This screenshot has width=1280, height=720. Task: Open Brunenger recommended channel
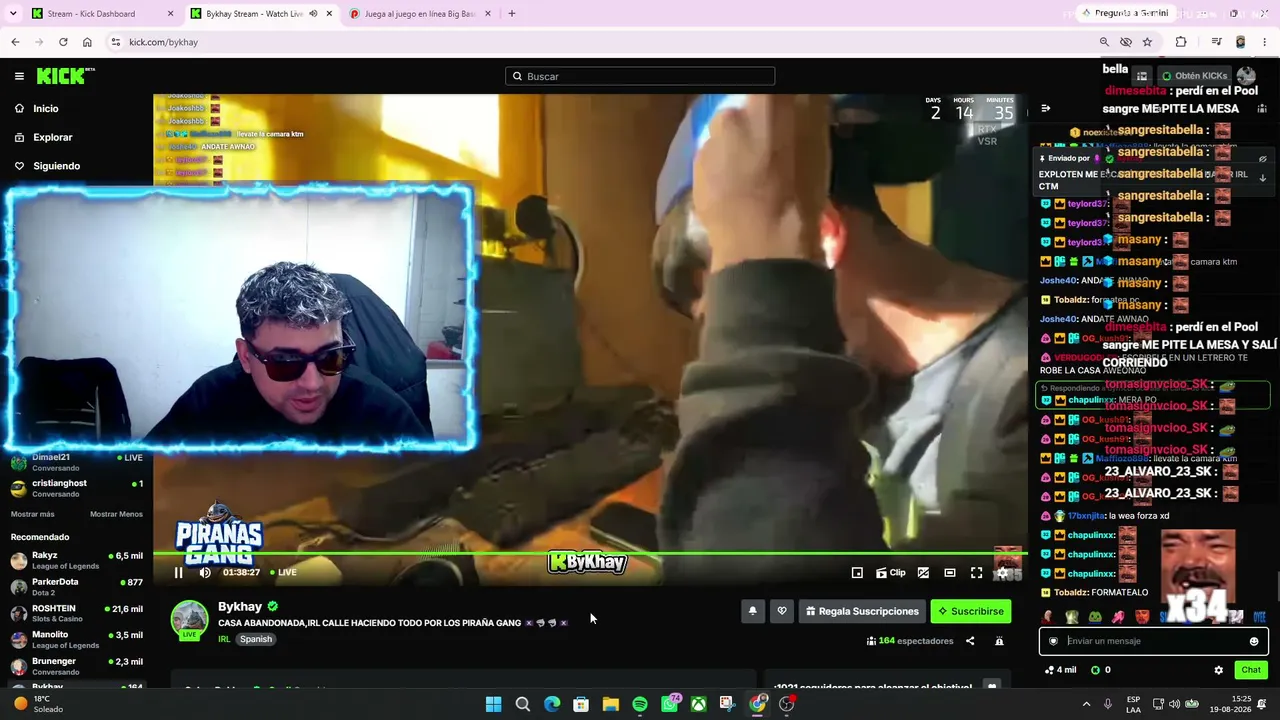77,667
